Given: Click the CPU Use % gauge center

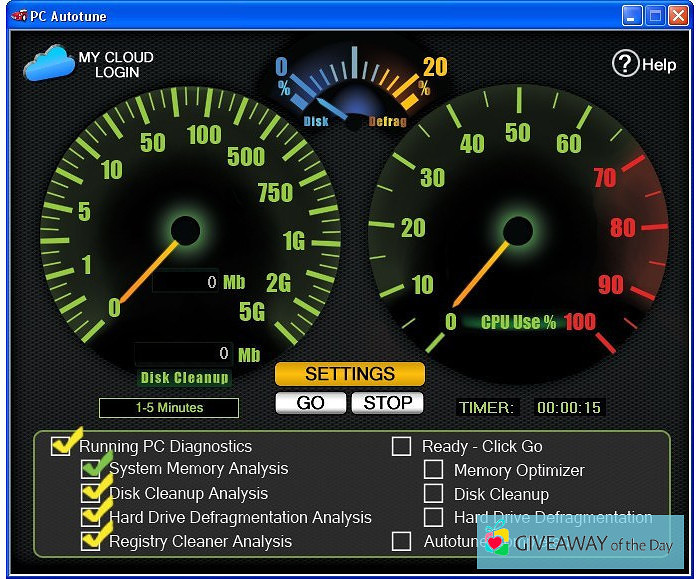Looking at the screenshot, I should 517,231.
